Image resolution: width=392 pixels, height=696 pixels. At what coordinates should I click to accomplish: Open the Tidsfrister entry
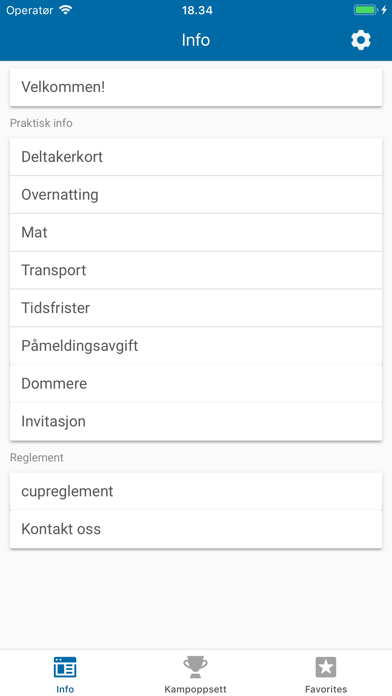196,308
